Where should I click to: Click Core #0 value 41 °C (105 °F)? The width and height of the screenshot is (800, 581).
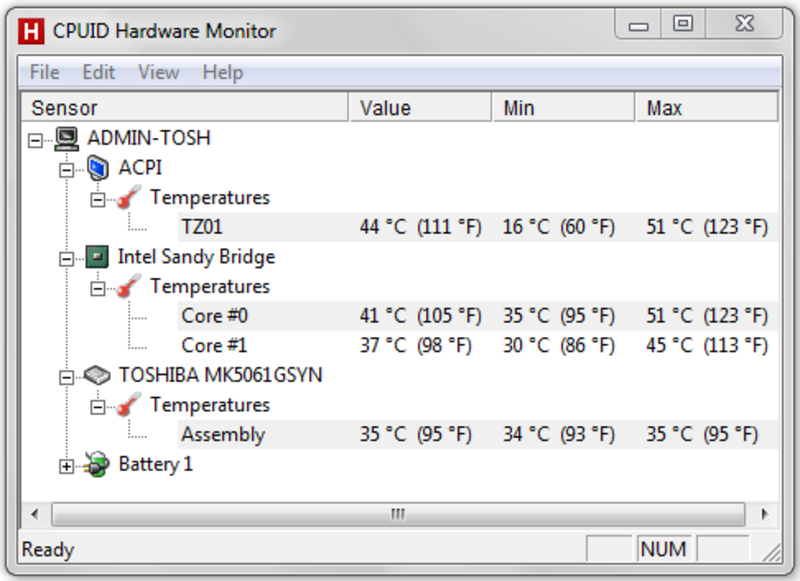420,316
